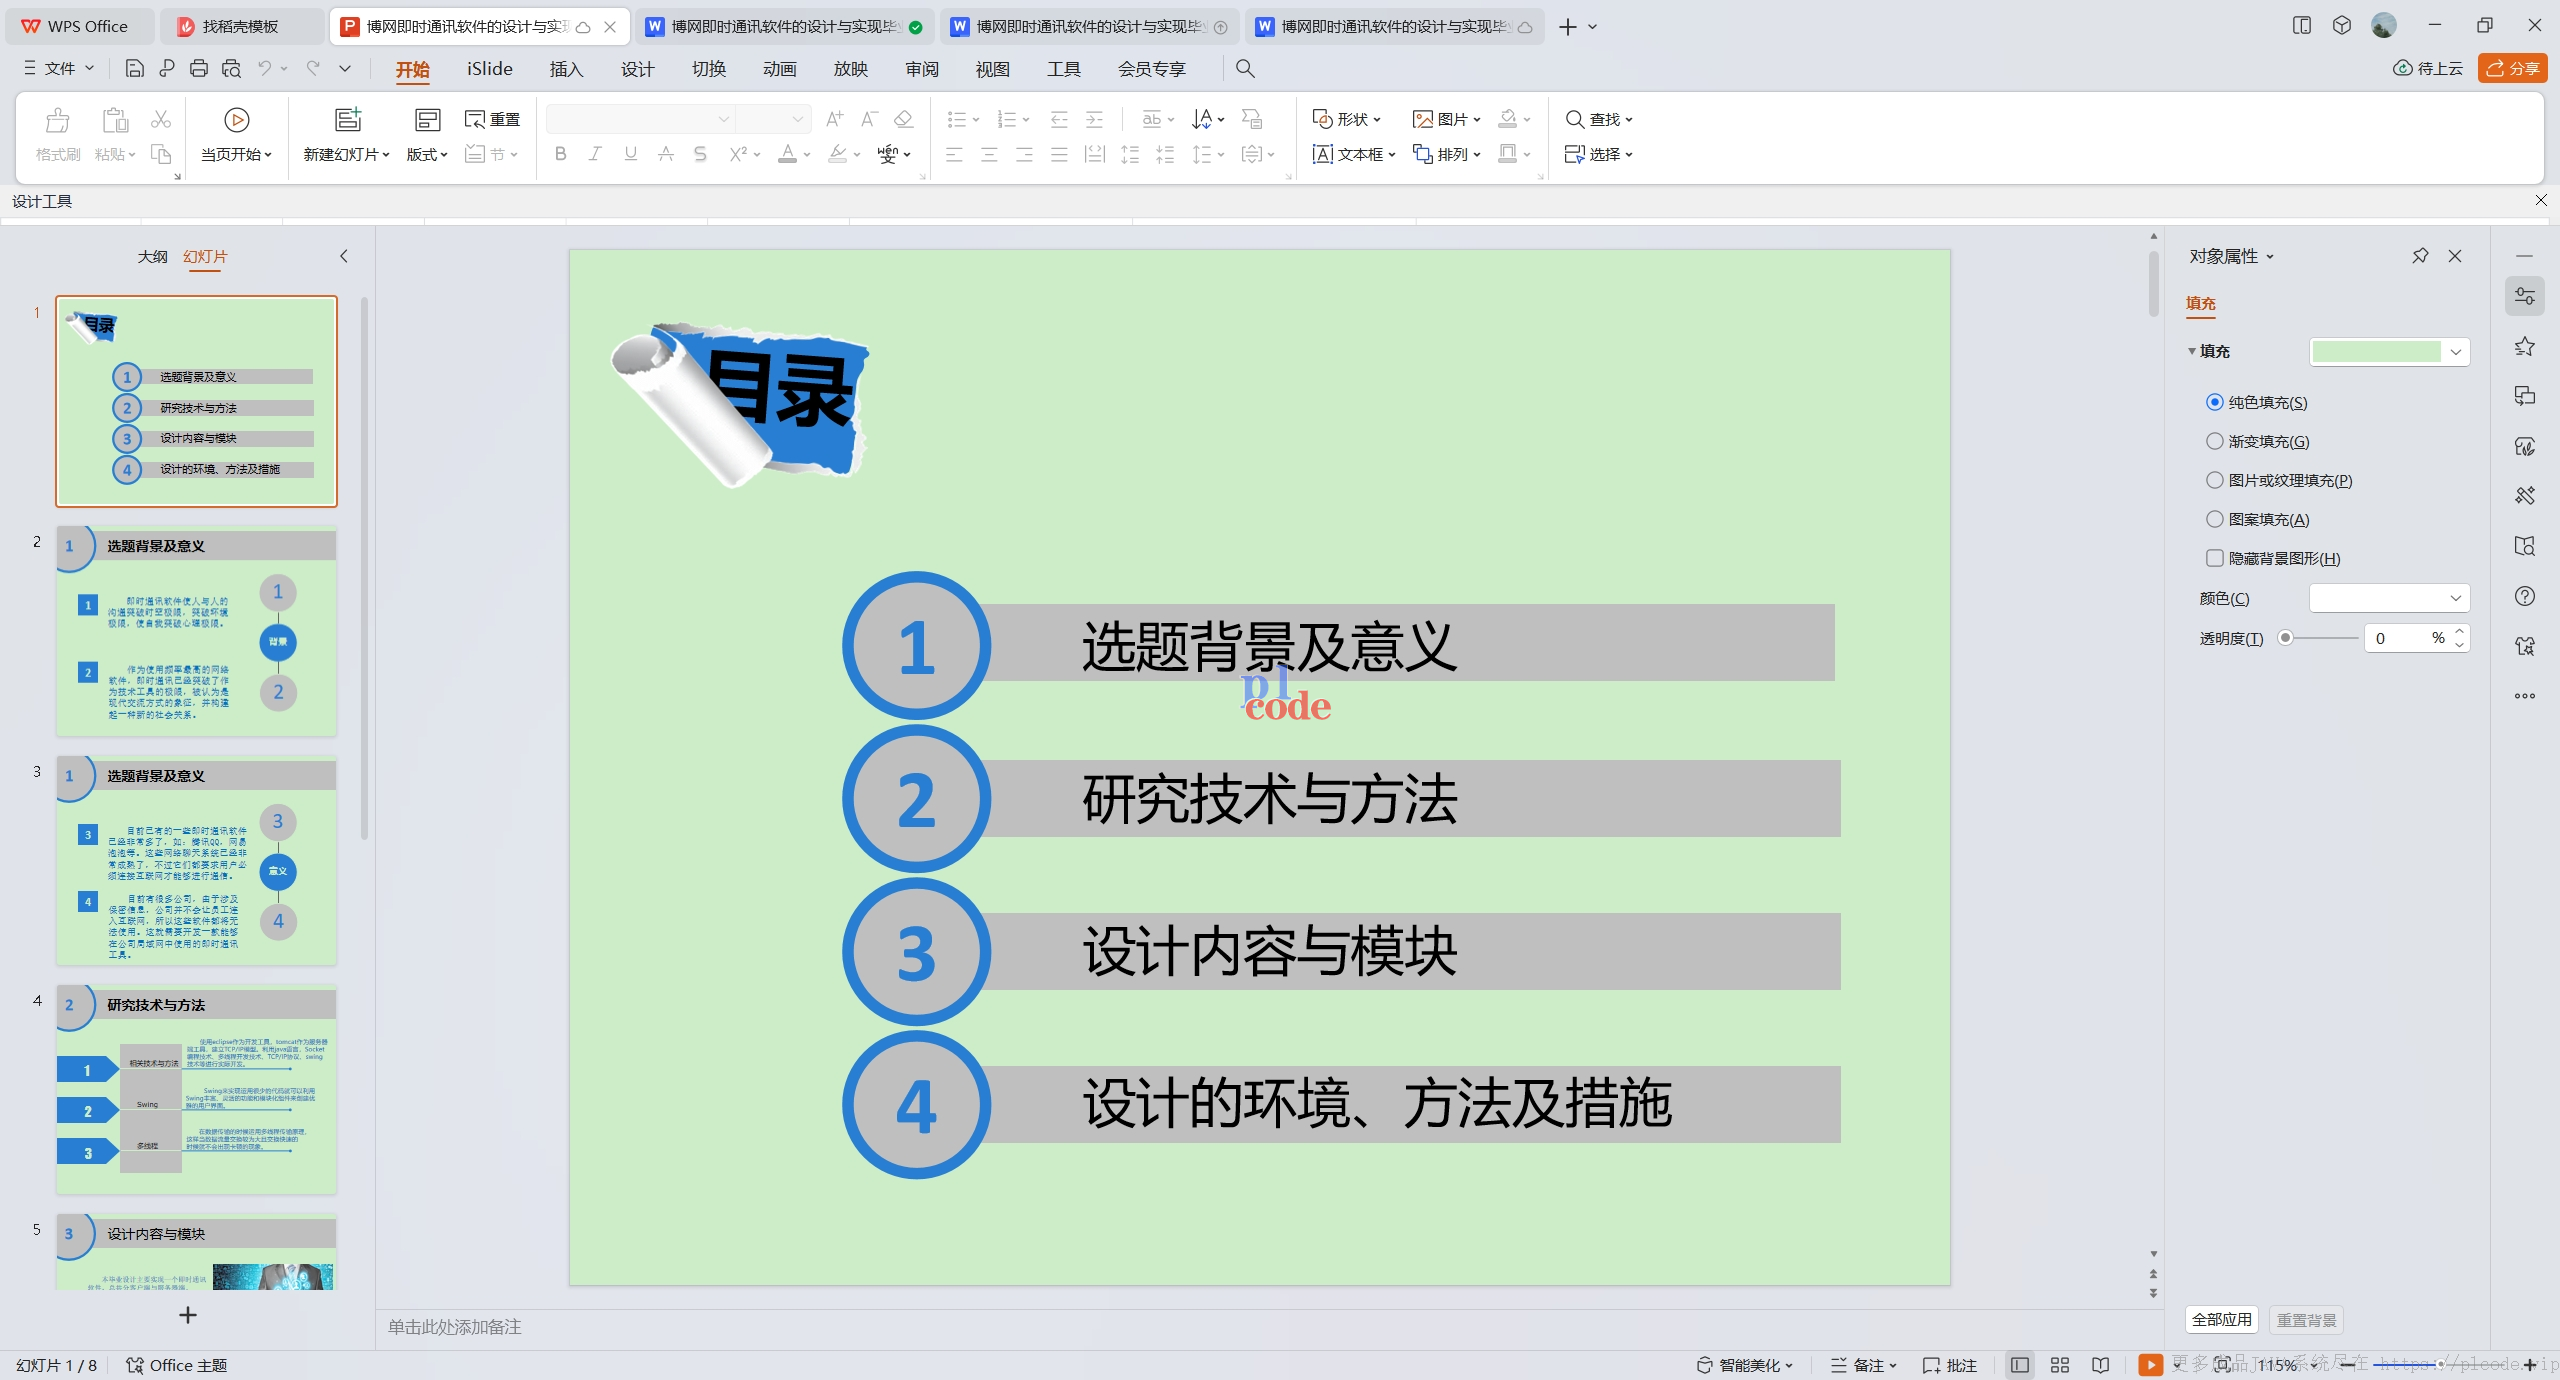Screen dimensions: 2560x1380
Task: Click the 格式刷 format painter icon
Action: [x=58, y=120]
